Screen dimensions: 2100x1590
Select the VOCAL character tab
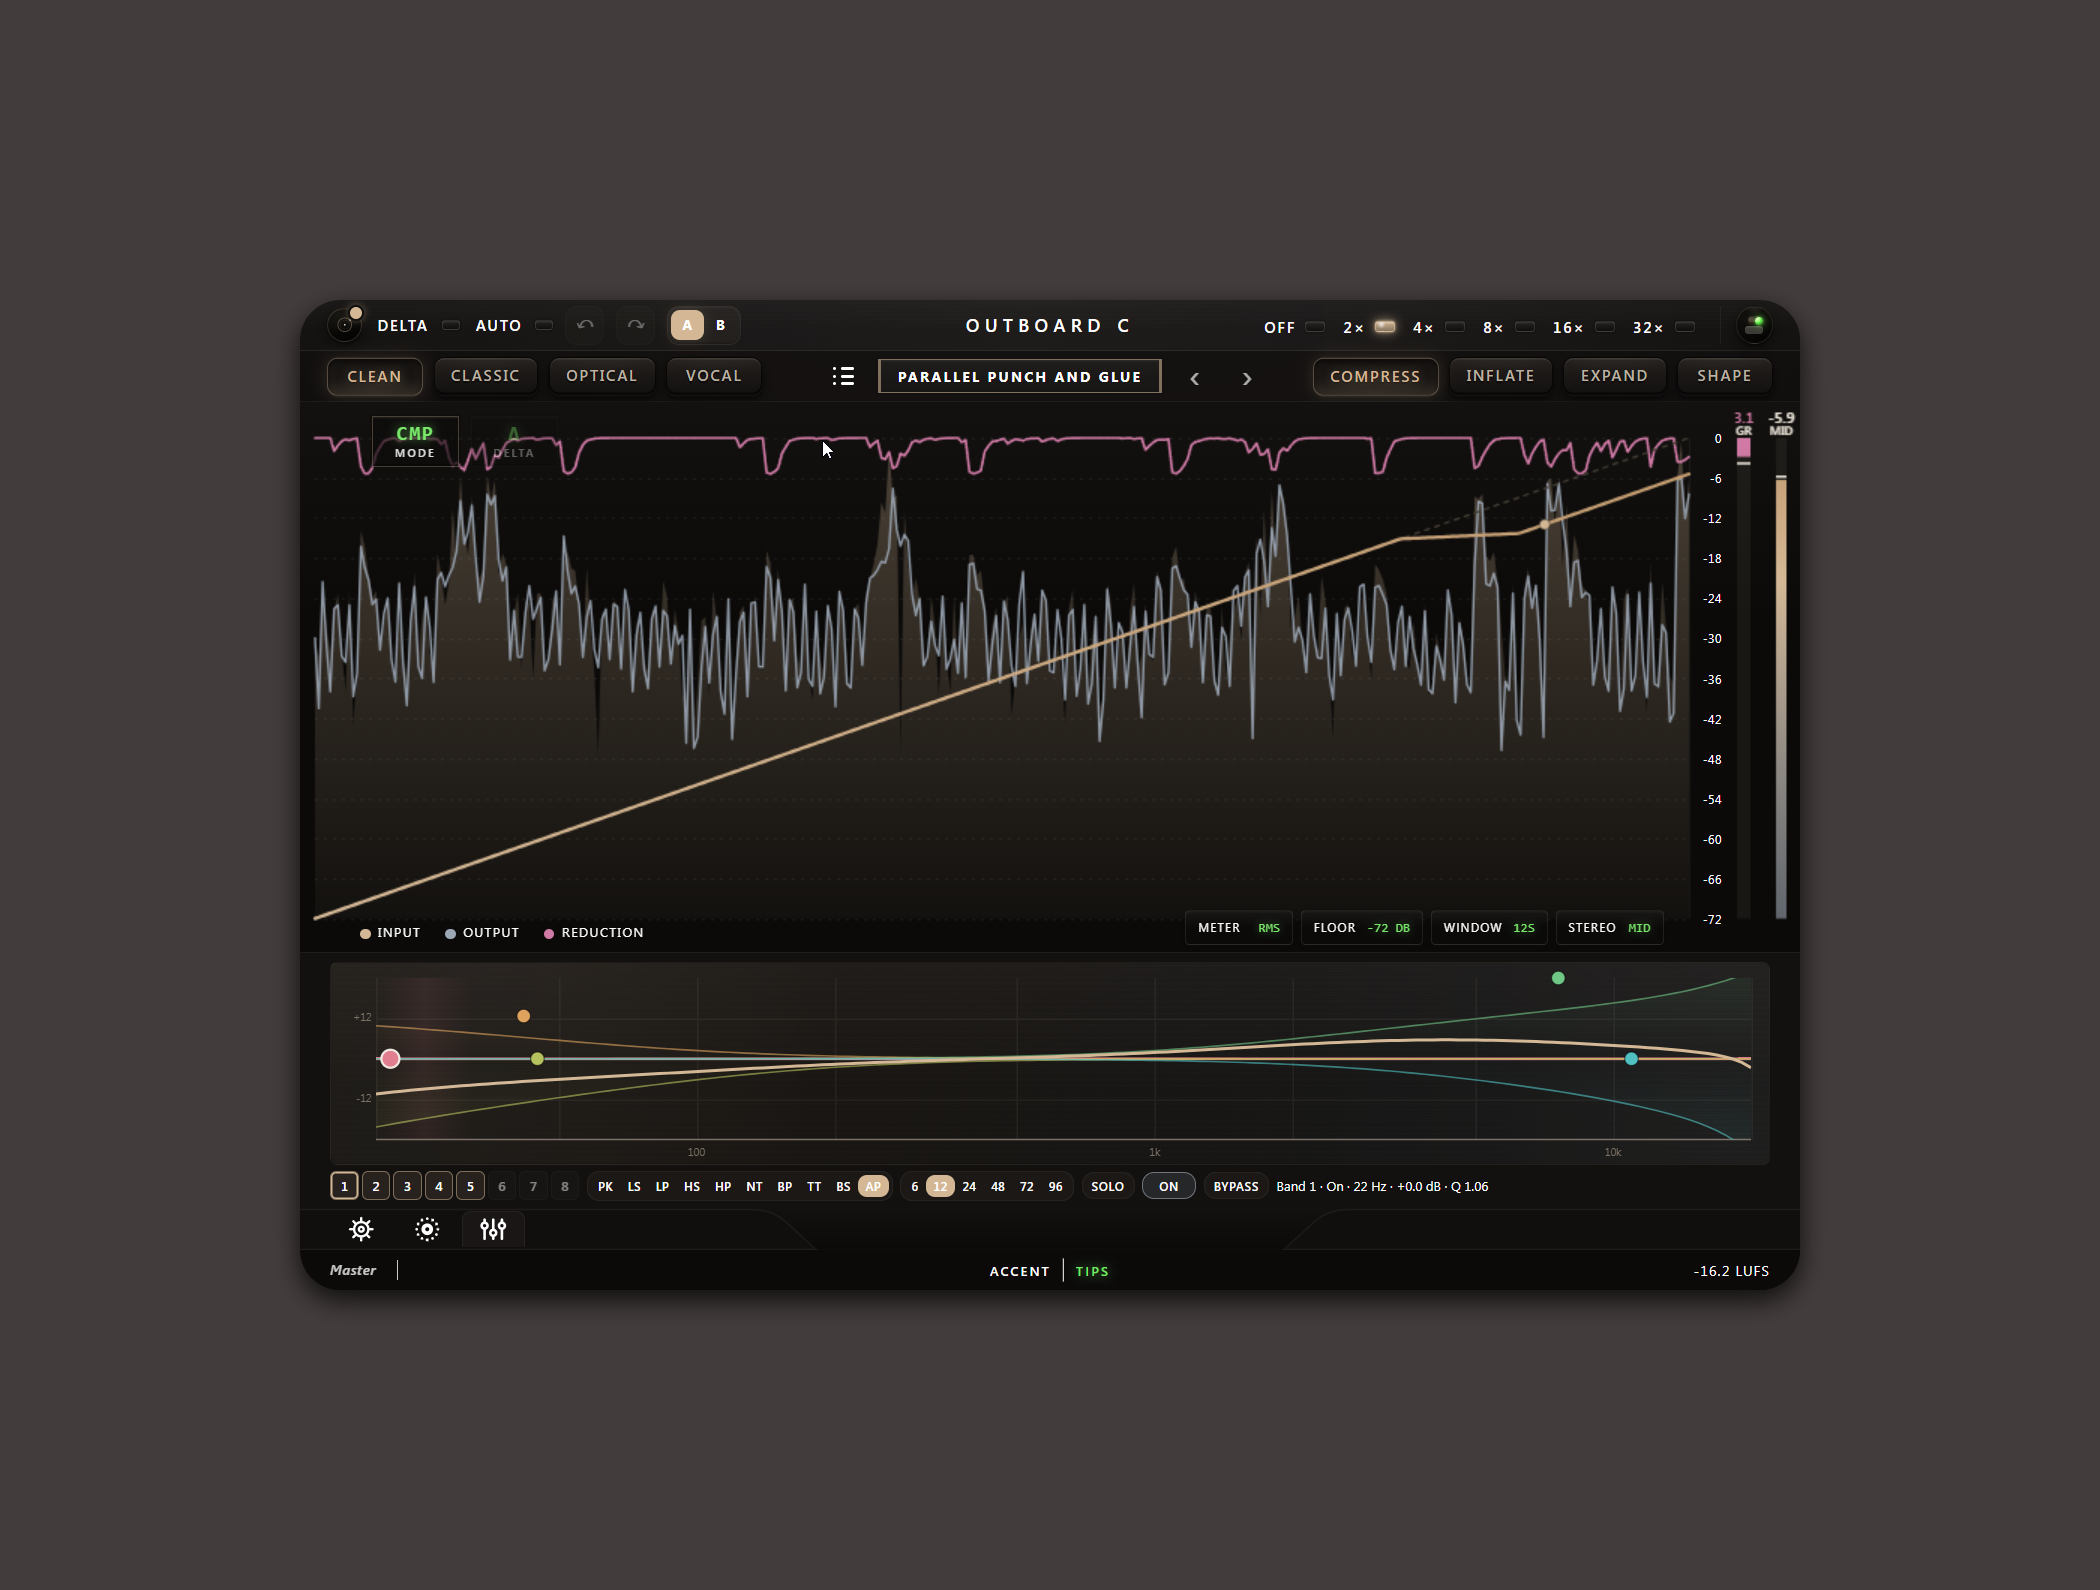coord(713,375)
